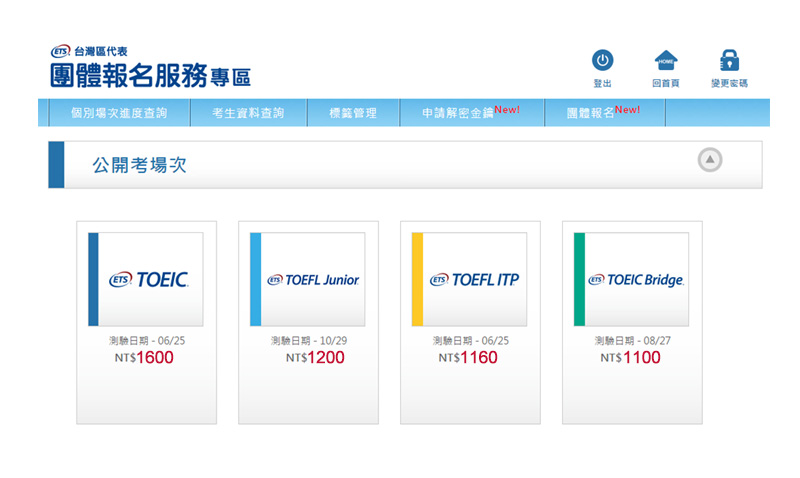Open the 團體報名 menu item
This screenshot has height=478, width=800.
pyautogui.click(x=604, y=112)
